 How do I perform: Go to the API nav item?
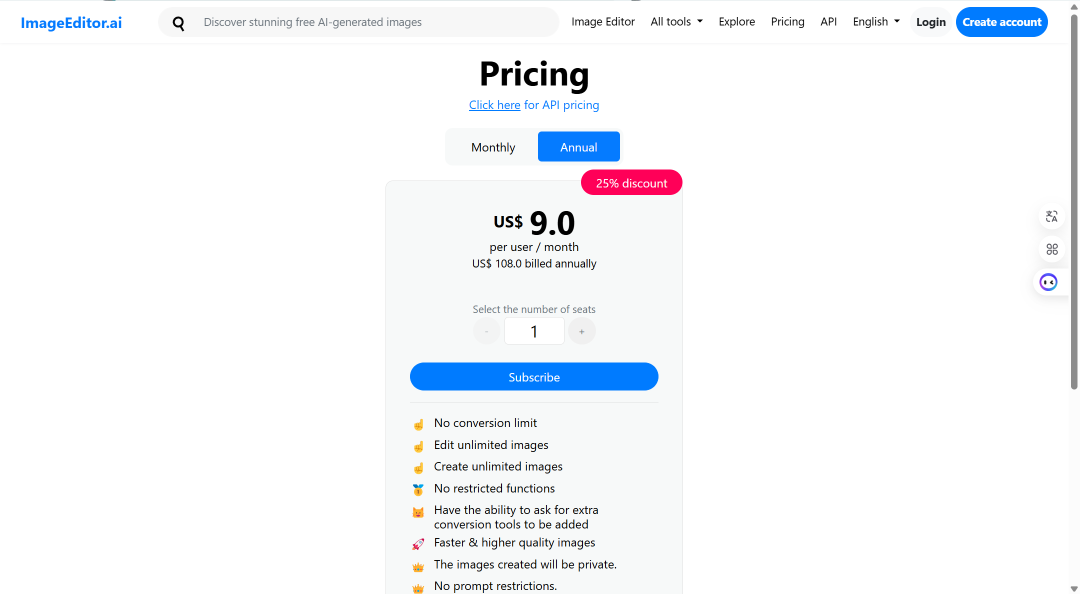829,22
